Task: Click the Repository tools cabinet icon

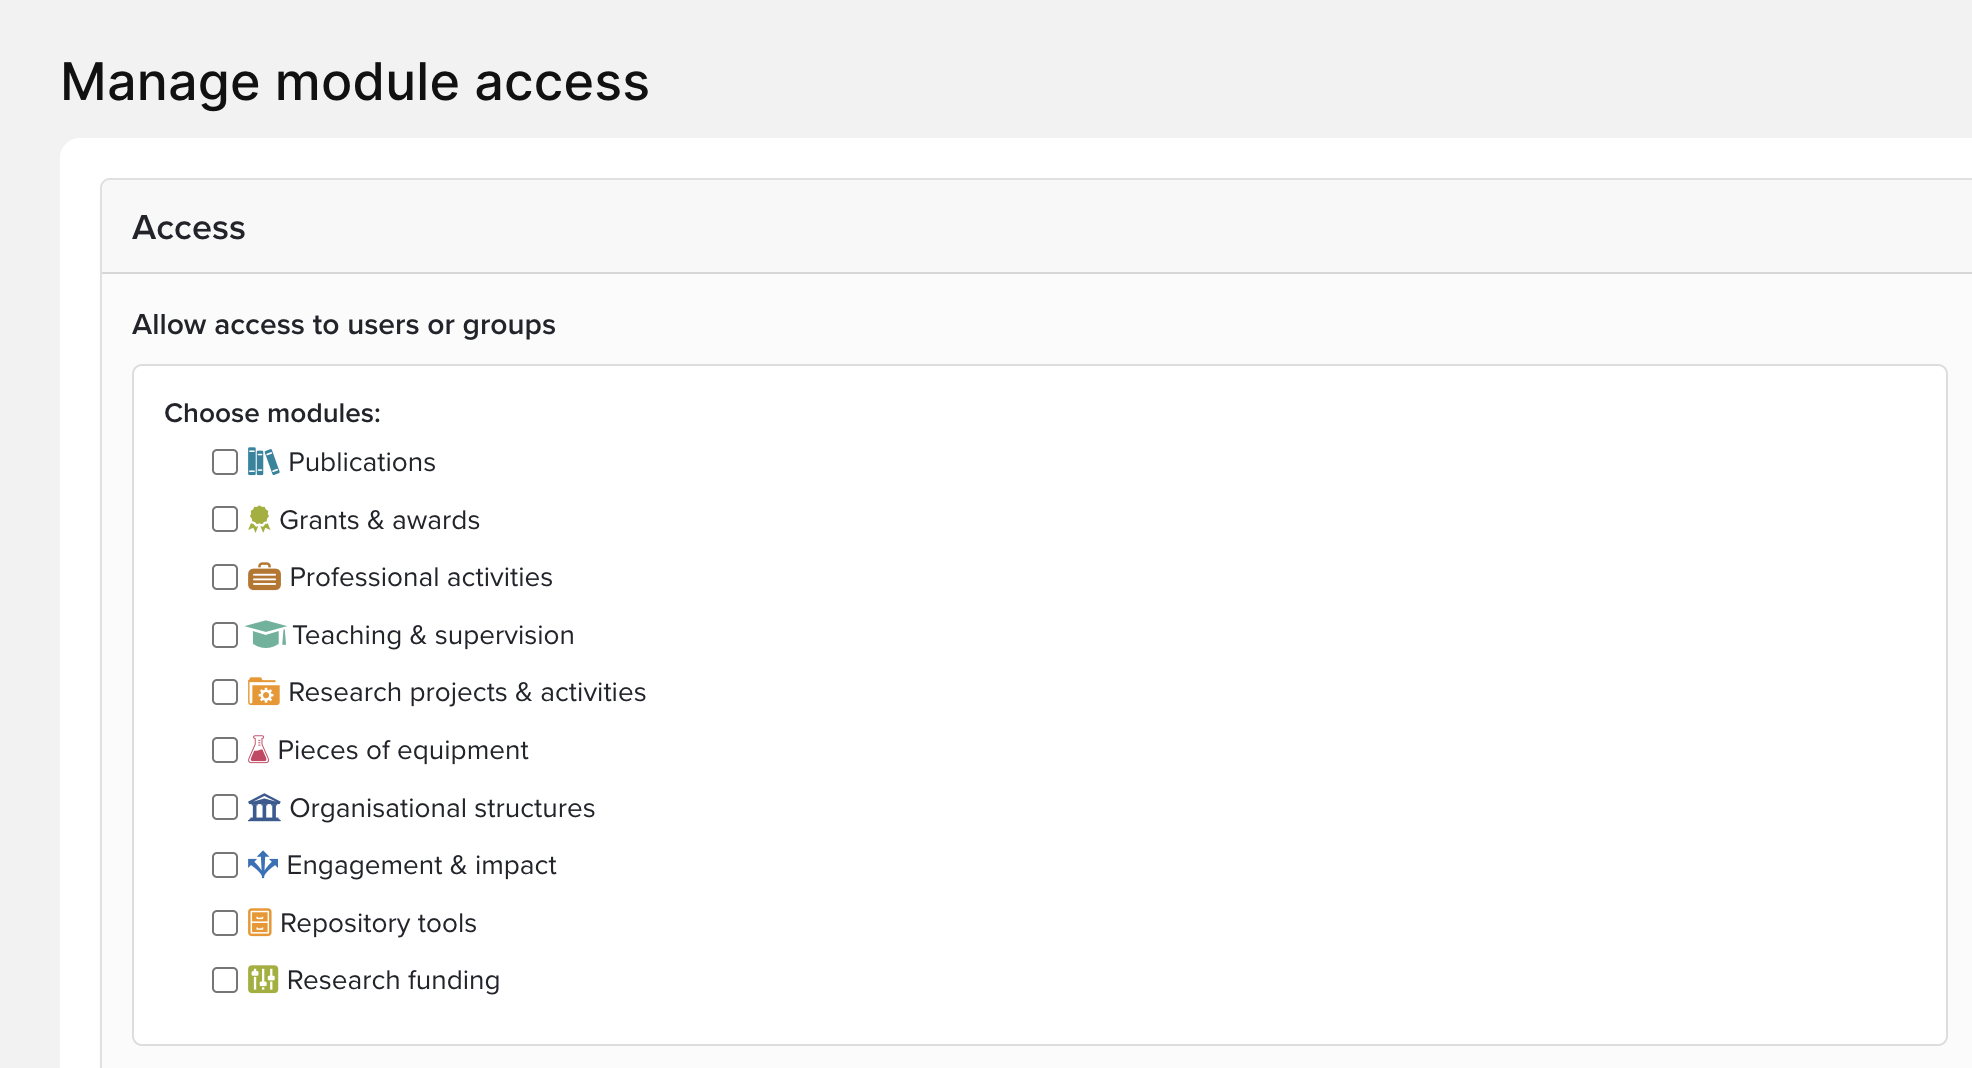Action: 259,922
